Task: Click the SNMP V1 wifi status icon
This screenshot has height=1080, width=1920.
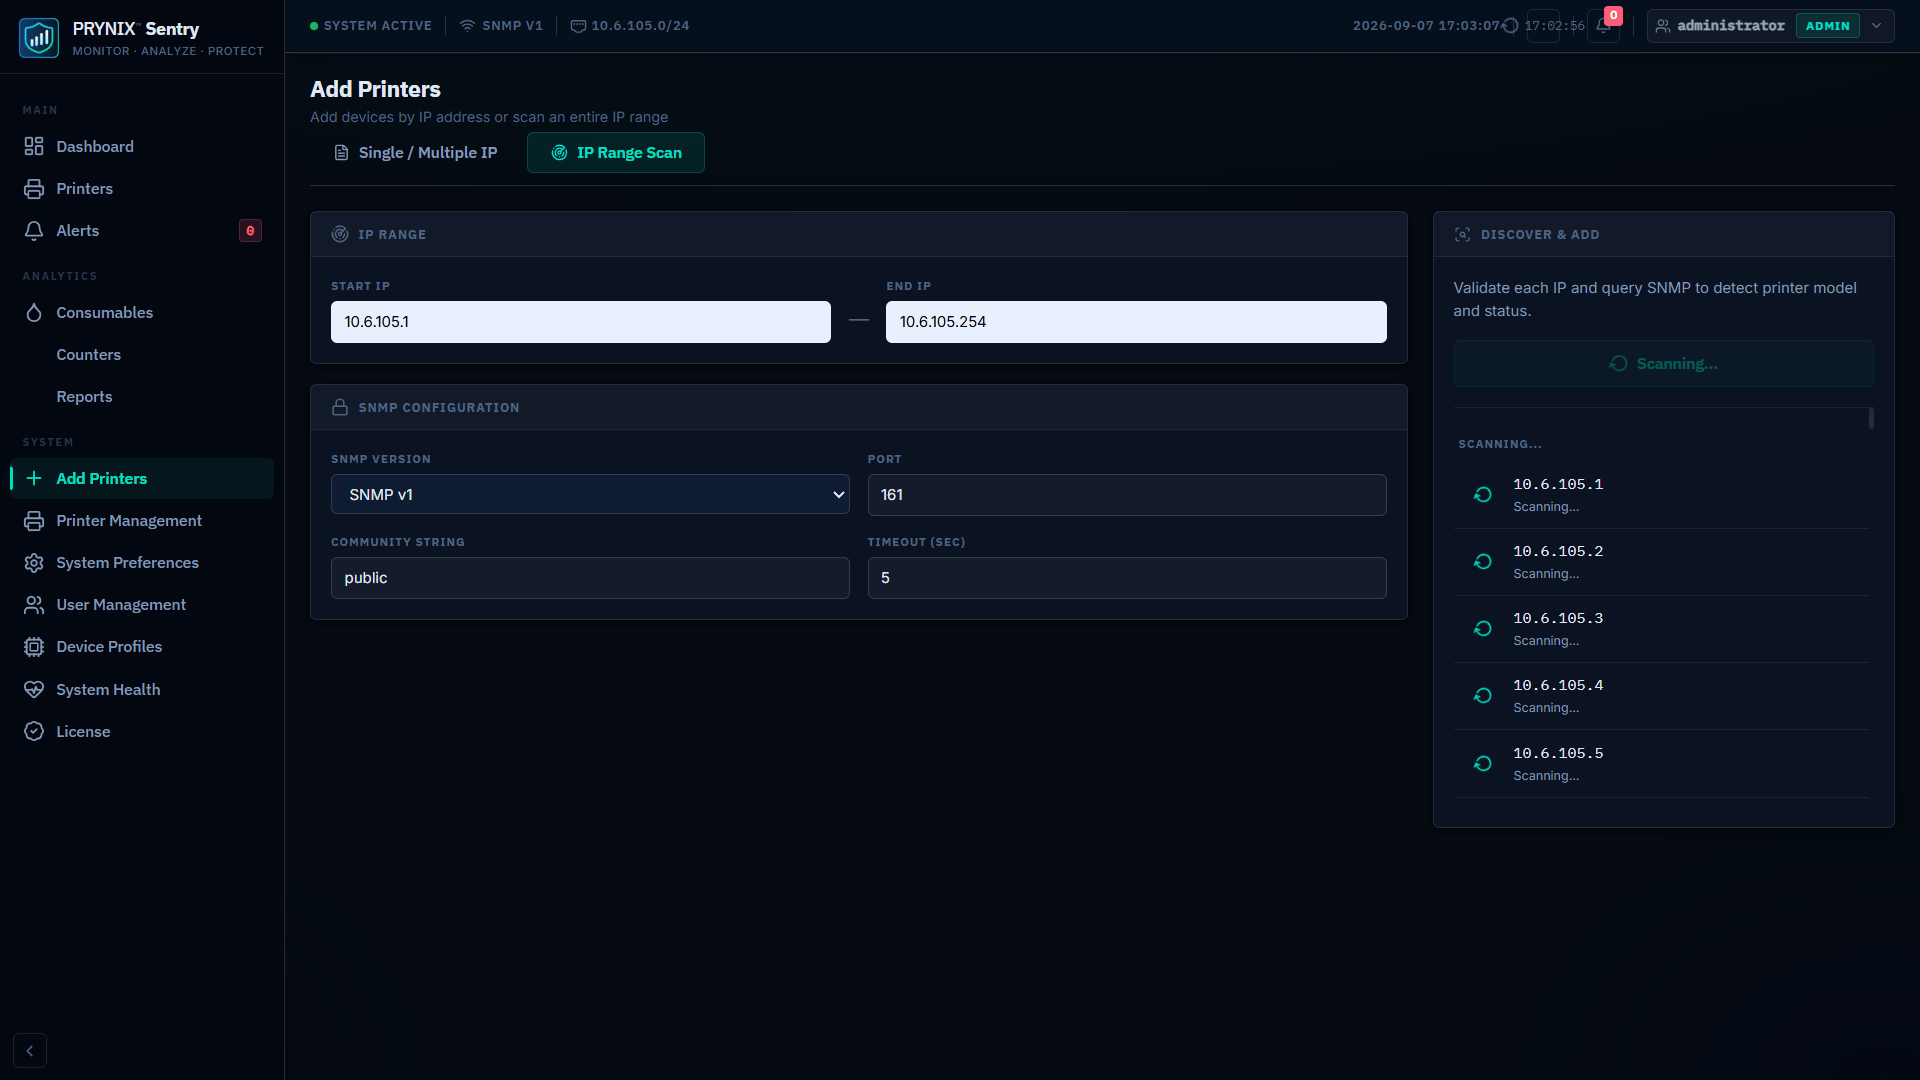Action: pos(467,26)
